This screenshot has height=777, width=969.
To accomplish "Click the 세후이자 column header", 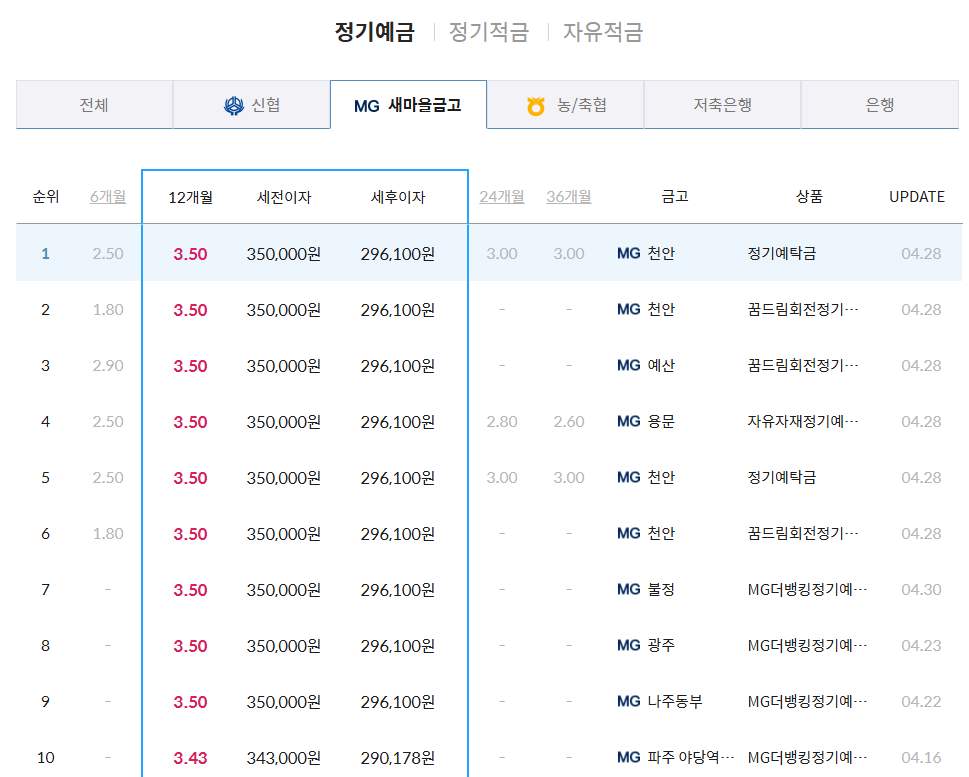I will [x=398, y=197].
